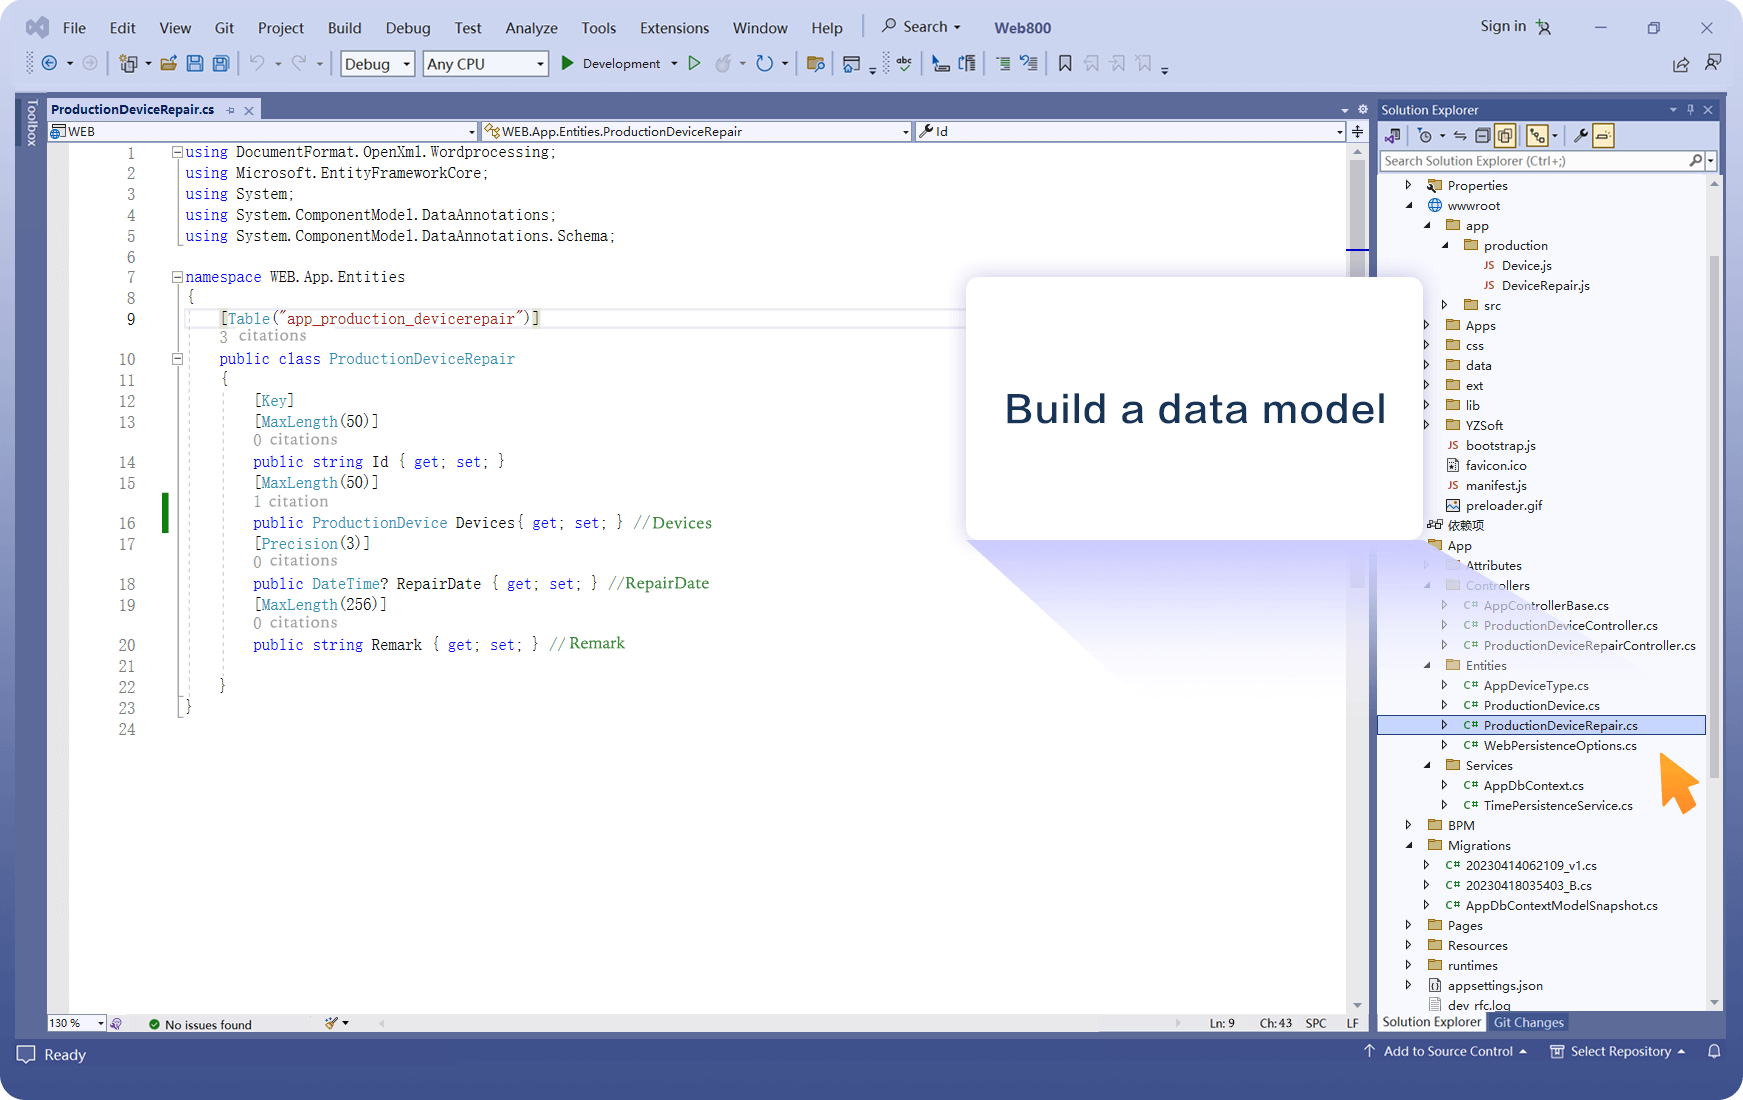Select appsettings.json in Solution Explorer
This screenshot has width=1743, height=1100.
pyautogui.click(x=1495, y=985)
